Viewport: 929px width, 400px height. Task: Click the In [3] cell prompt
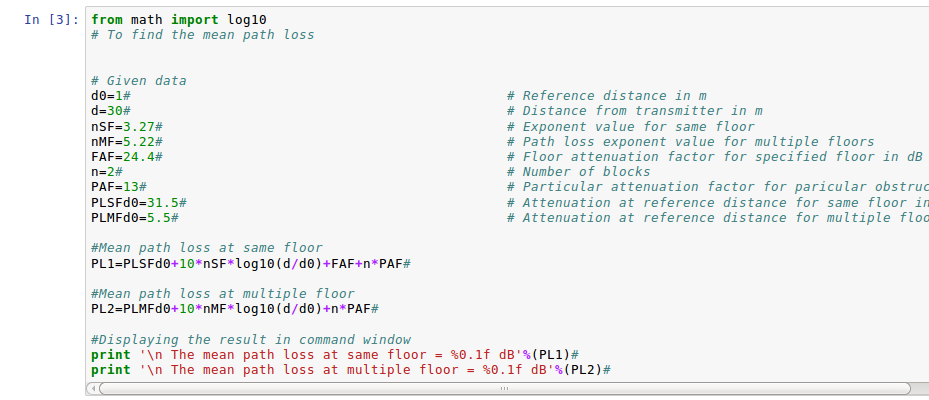pyautogui.click(x=50, y=19)
